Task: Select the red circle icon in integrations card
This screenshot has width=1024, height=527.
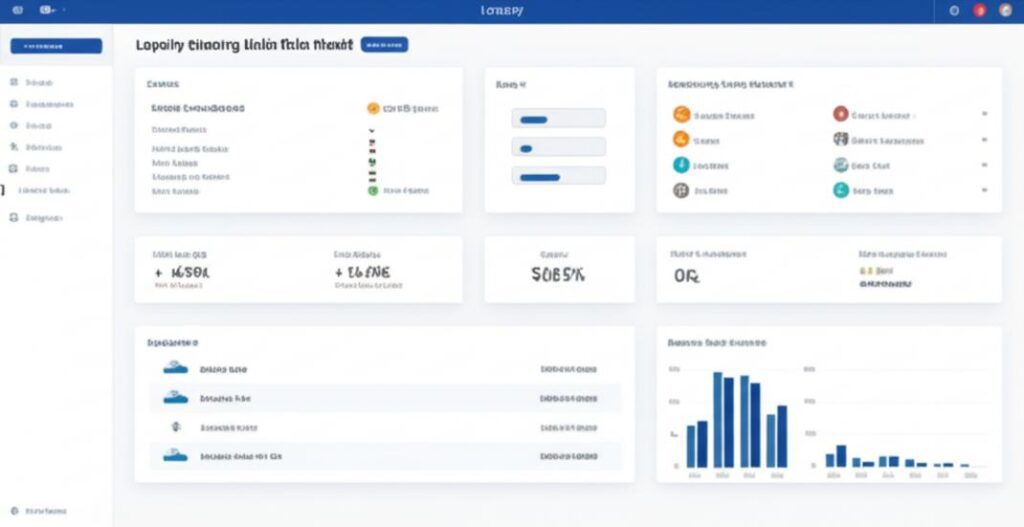Action: click(840, 114)
